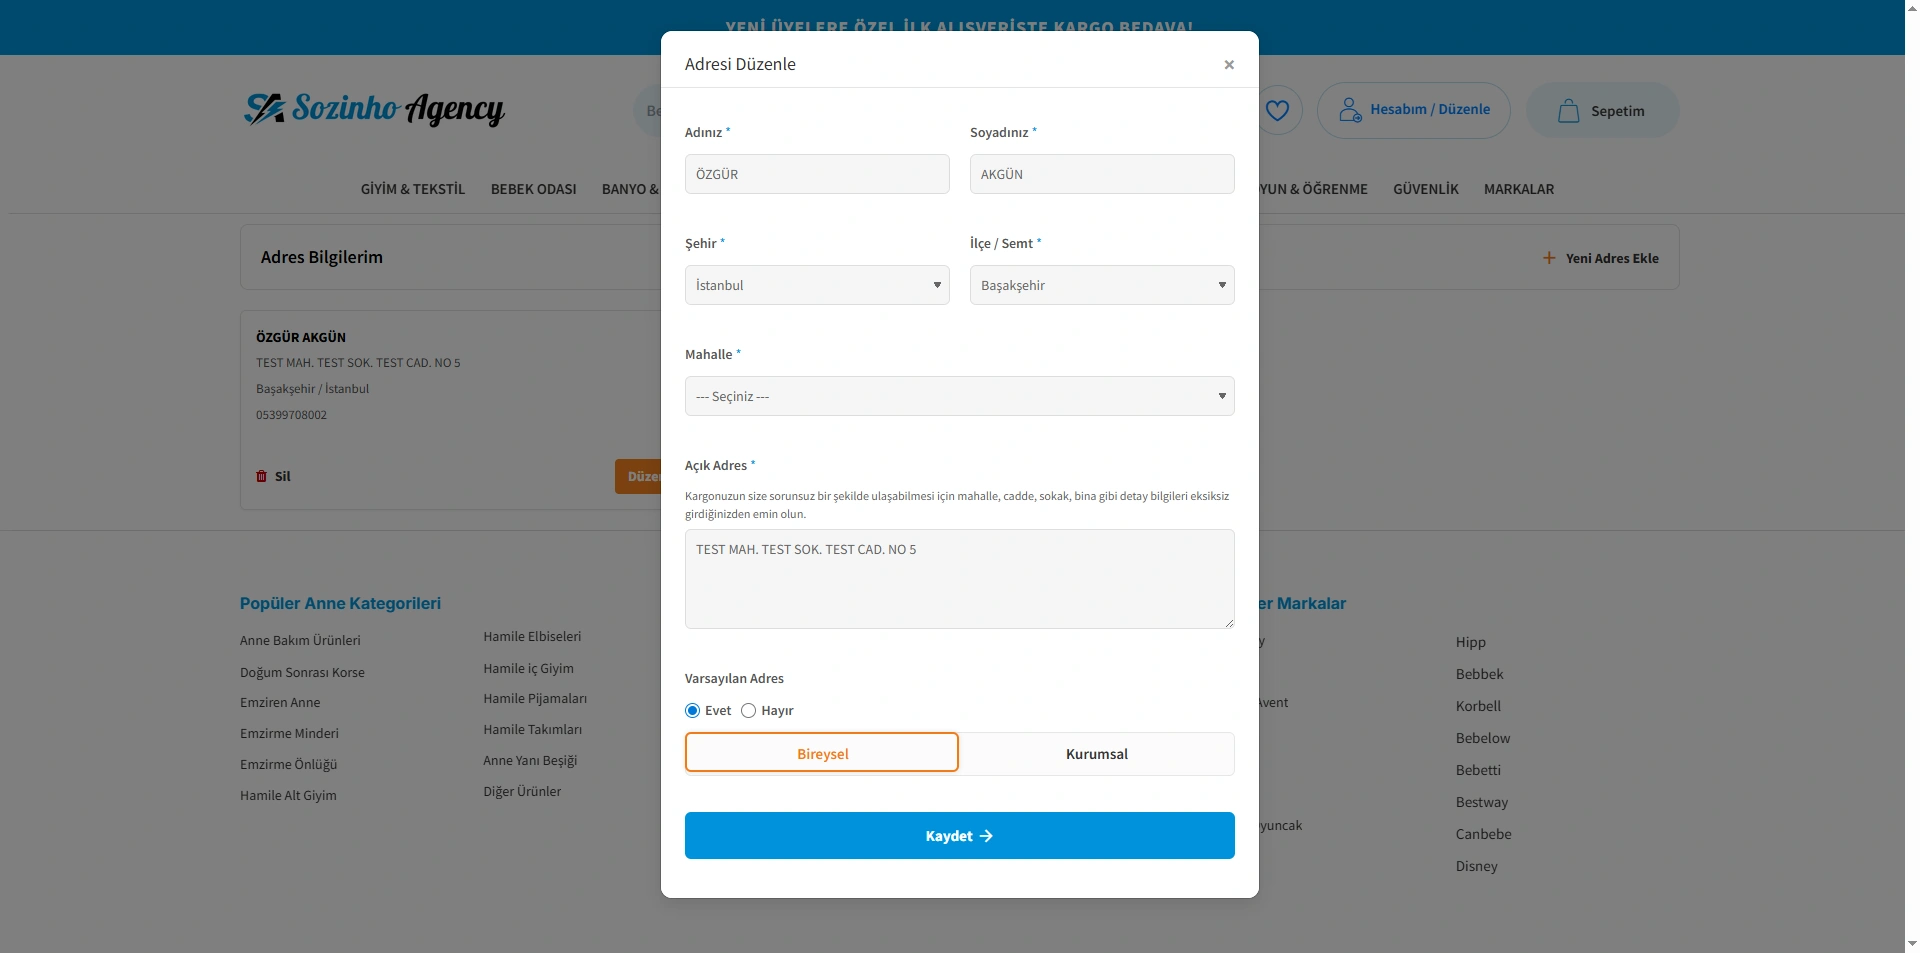Click the plus icon for Yeni Adres Ekle
1920x953 pixels.
(x=1549, y=258)
